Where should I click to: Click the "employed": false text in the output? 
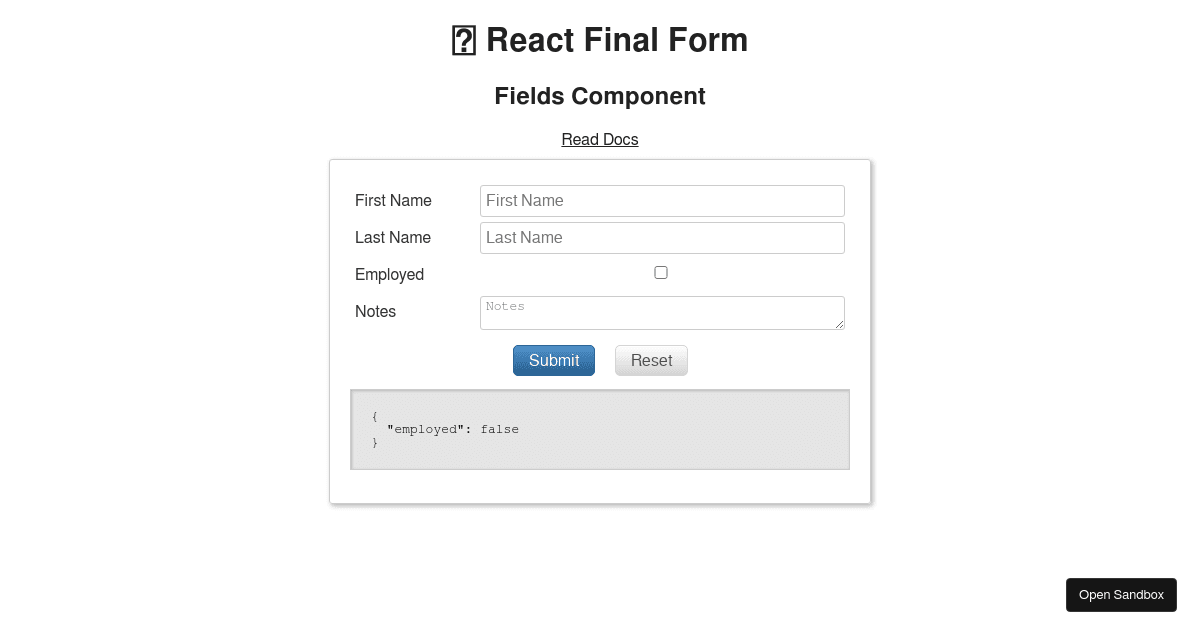[x=453, y=429]
